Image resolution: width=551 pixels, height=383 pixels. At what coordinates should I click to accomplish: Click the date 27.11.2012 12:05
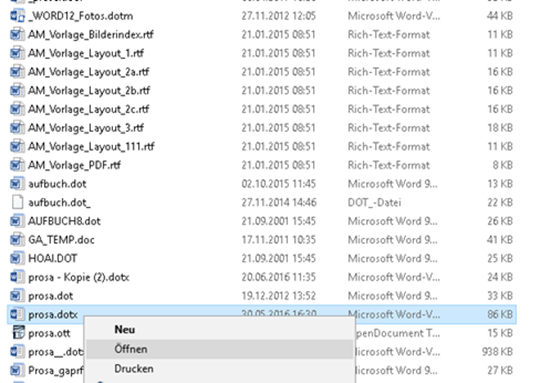click(x=279, y=16)
